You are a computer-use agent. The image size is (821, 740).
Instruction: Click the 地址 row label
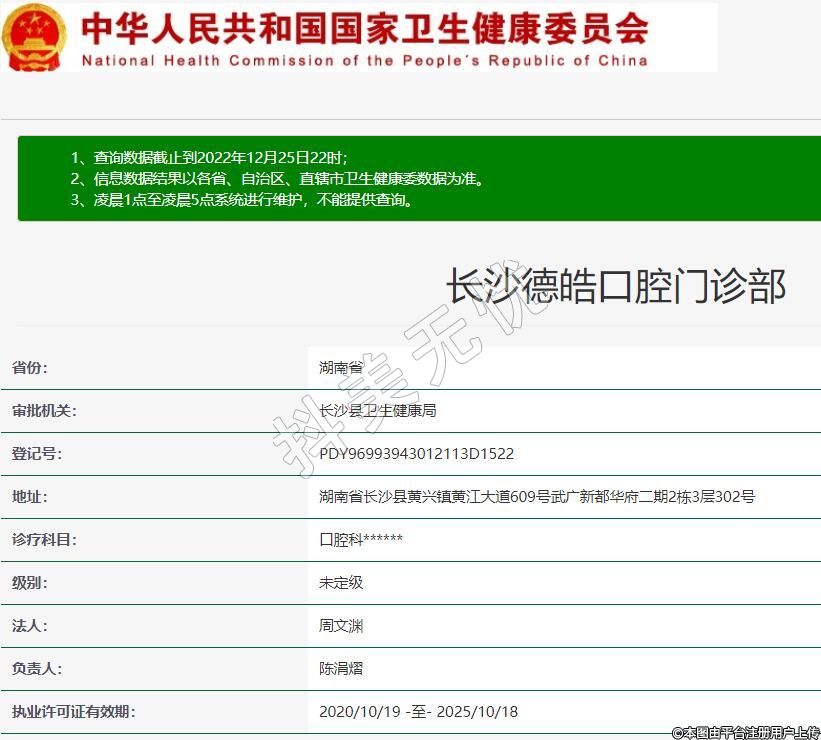coord(30,497)
